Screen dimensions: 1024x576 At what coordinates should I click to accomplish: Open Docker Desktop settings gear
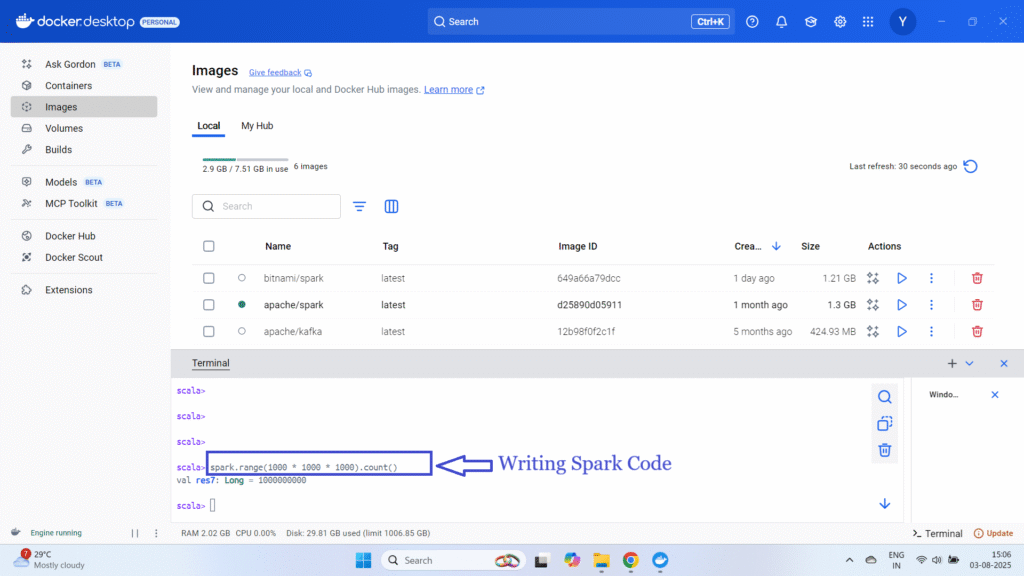pyautogui.click(x=840, y=22)
